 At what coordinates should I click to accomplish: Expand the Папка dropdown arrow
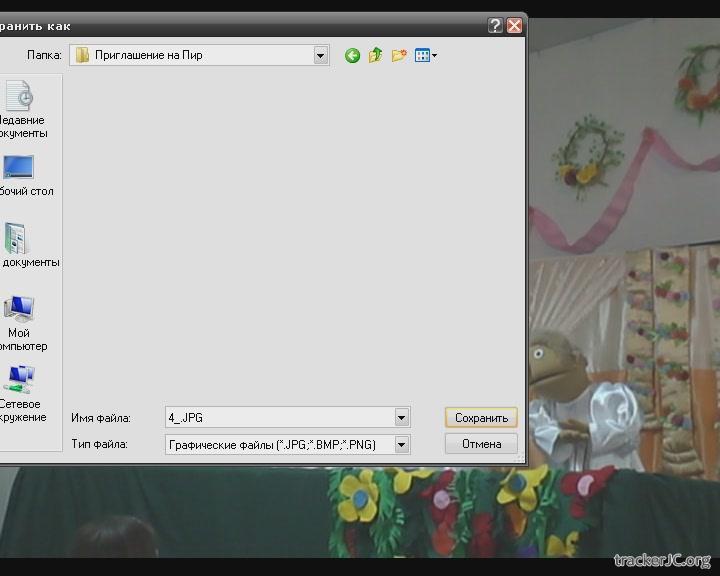[321, 56]
